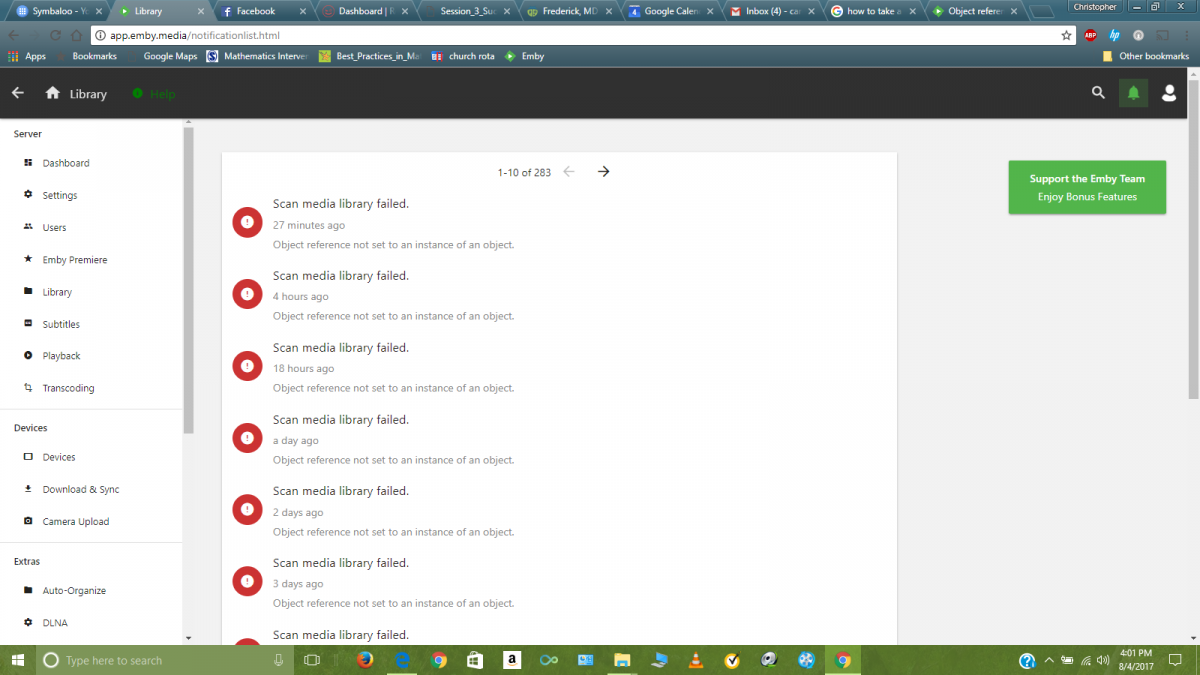Screen dimensions: 1200x675
Task: Open the Other bookmarks folder
Action: [x=1145, y=57]
